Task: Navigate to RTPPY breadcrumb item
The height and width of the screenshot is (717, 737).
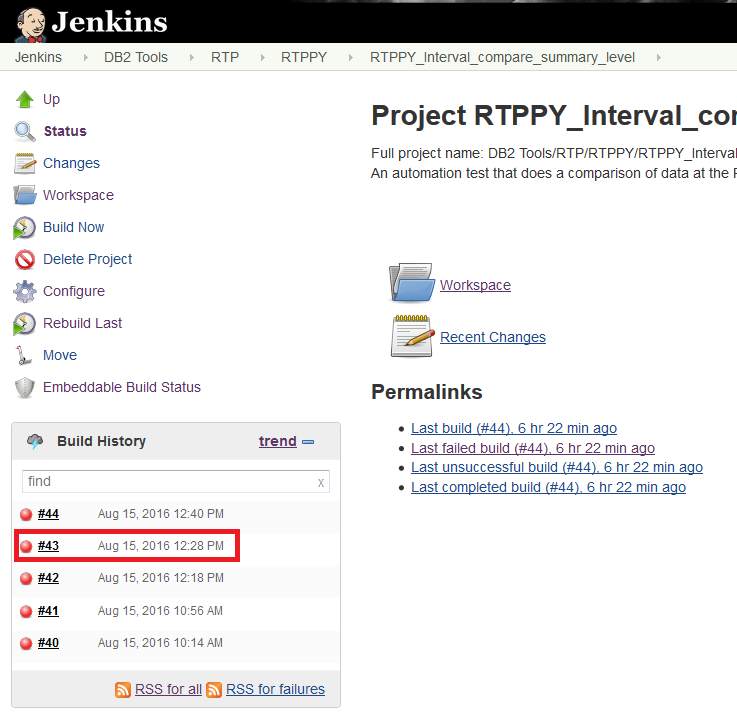Action: point(304,57)
